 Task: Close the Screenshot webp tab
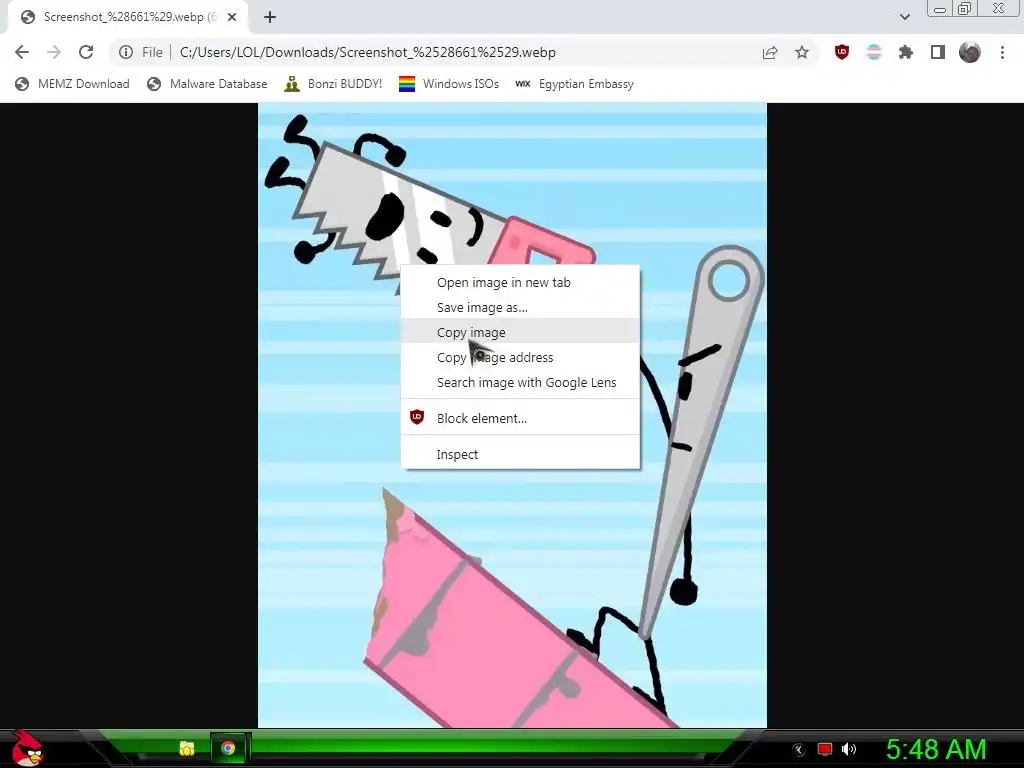(x=232, y=18)
